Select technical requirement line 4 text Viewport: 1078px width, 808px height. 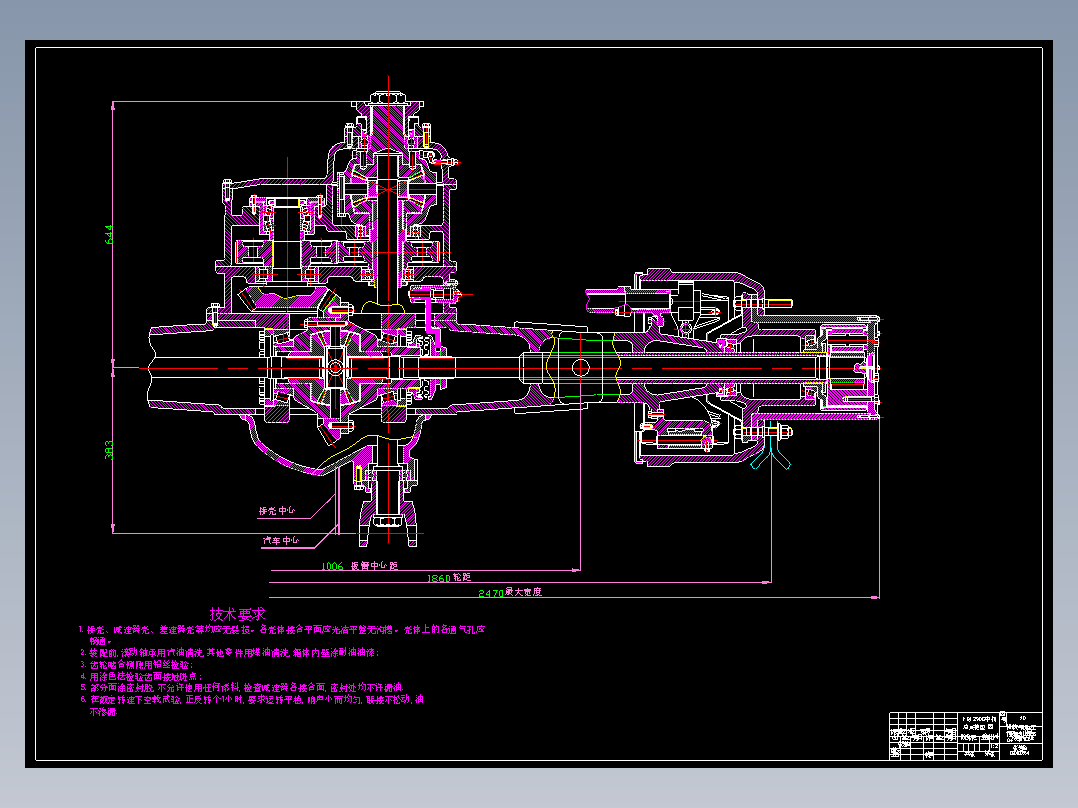[x=141, y=677]
